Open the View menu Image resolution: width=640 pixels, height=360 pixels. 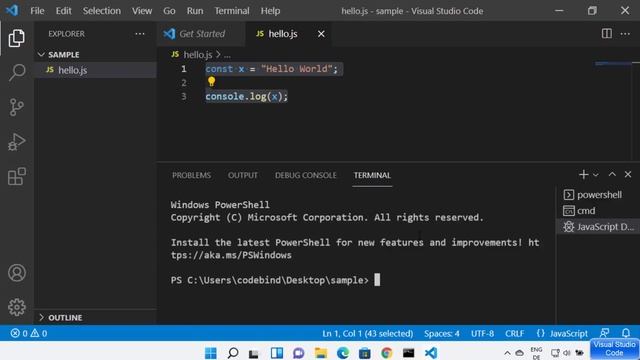142,11
